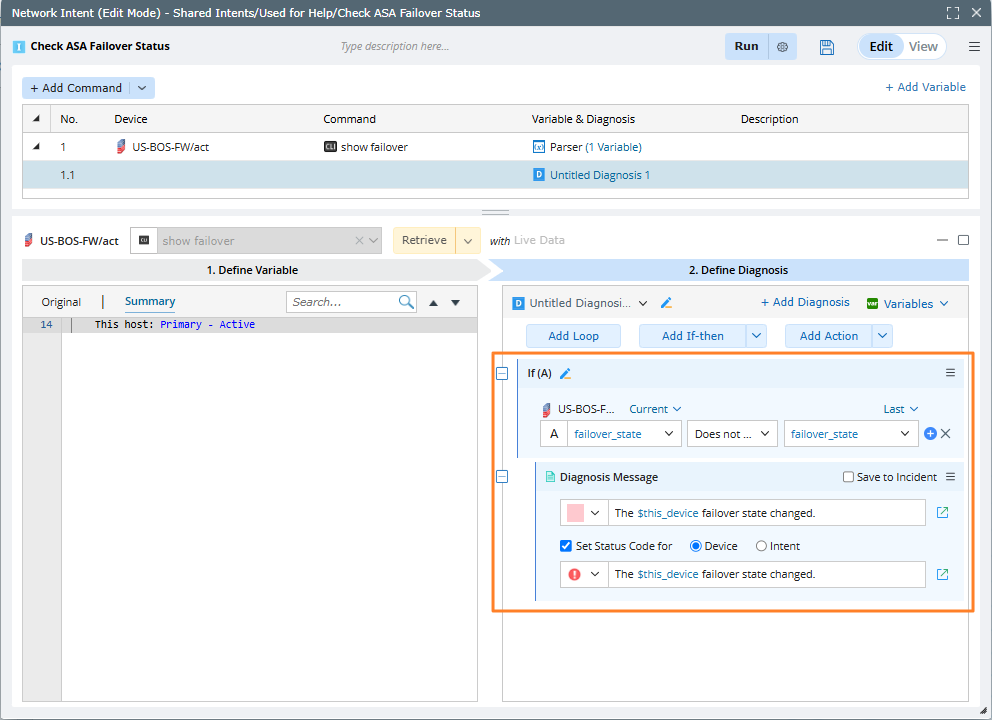Viewport: 992px width, 720px height.
Task: Open the Does not operator dropdown
Action: [732, 434]
